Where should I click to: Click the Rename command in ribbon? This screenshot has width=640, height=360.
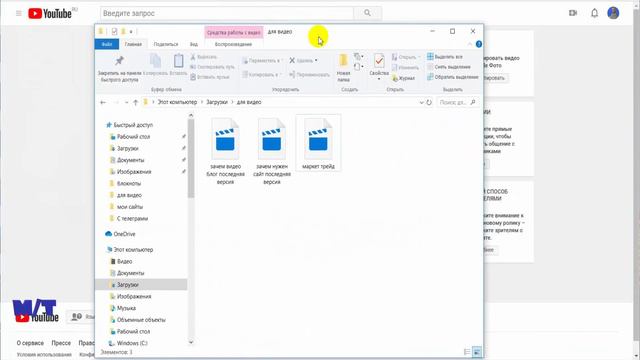point(309,74)
